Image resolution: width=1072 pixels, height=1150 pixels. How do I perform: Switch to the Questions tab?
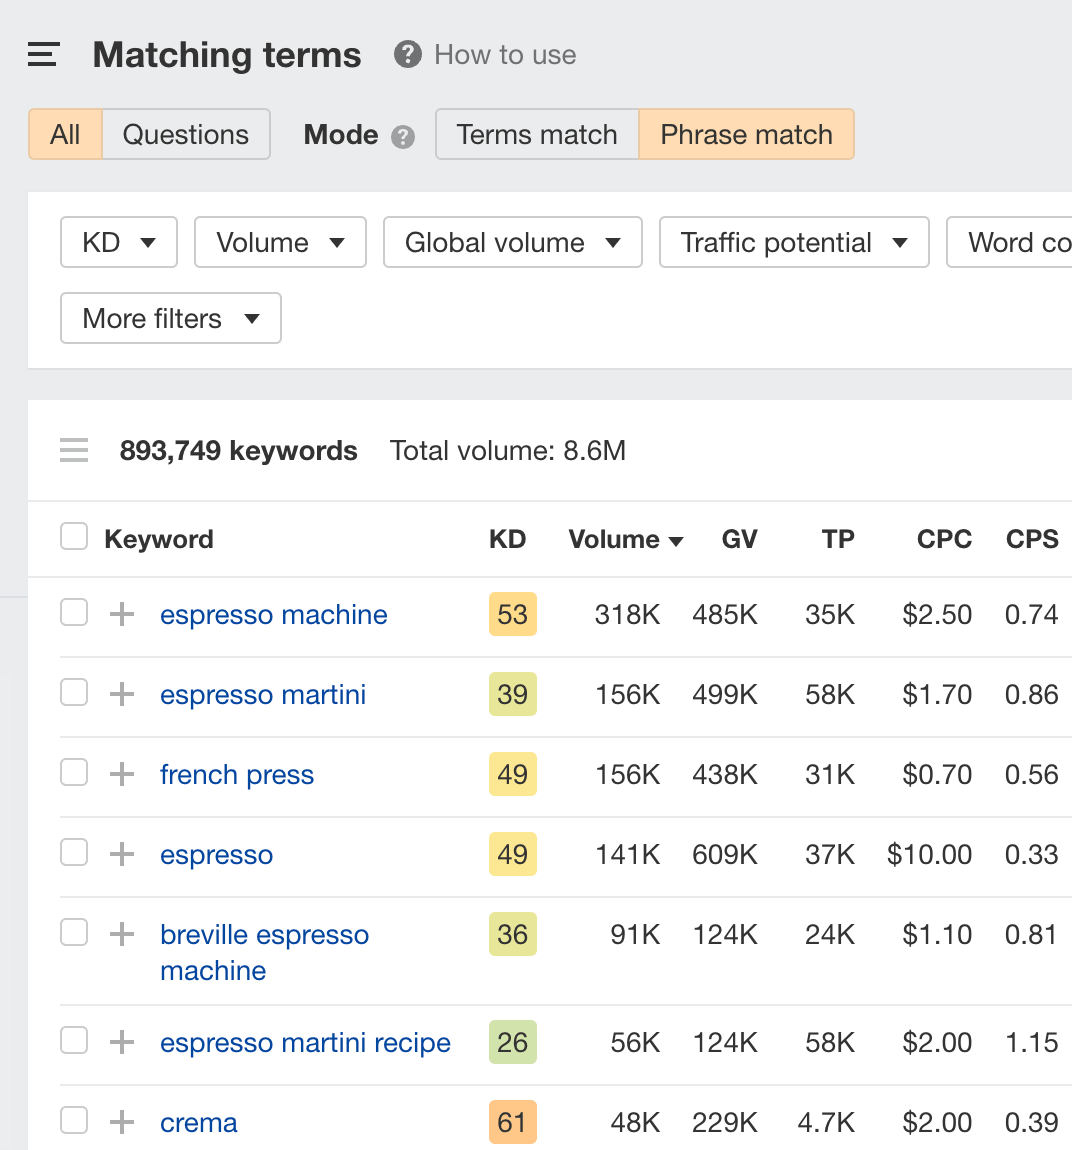(x=186, y=135)
